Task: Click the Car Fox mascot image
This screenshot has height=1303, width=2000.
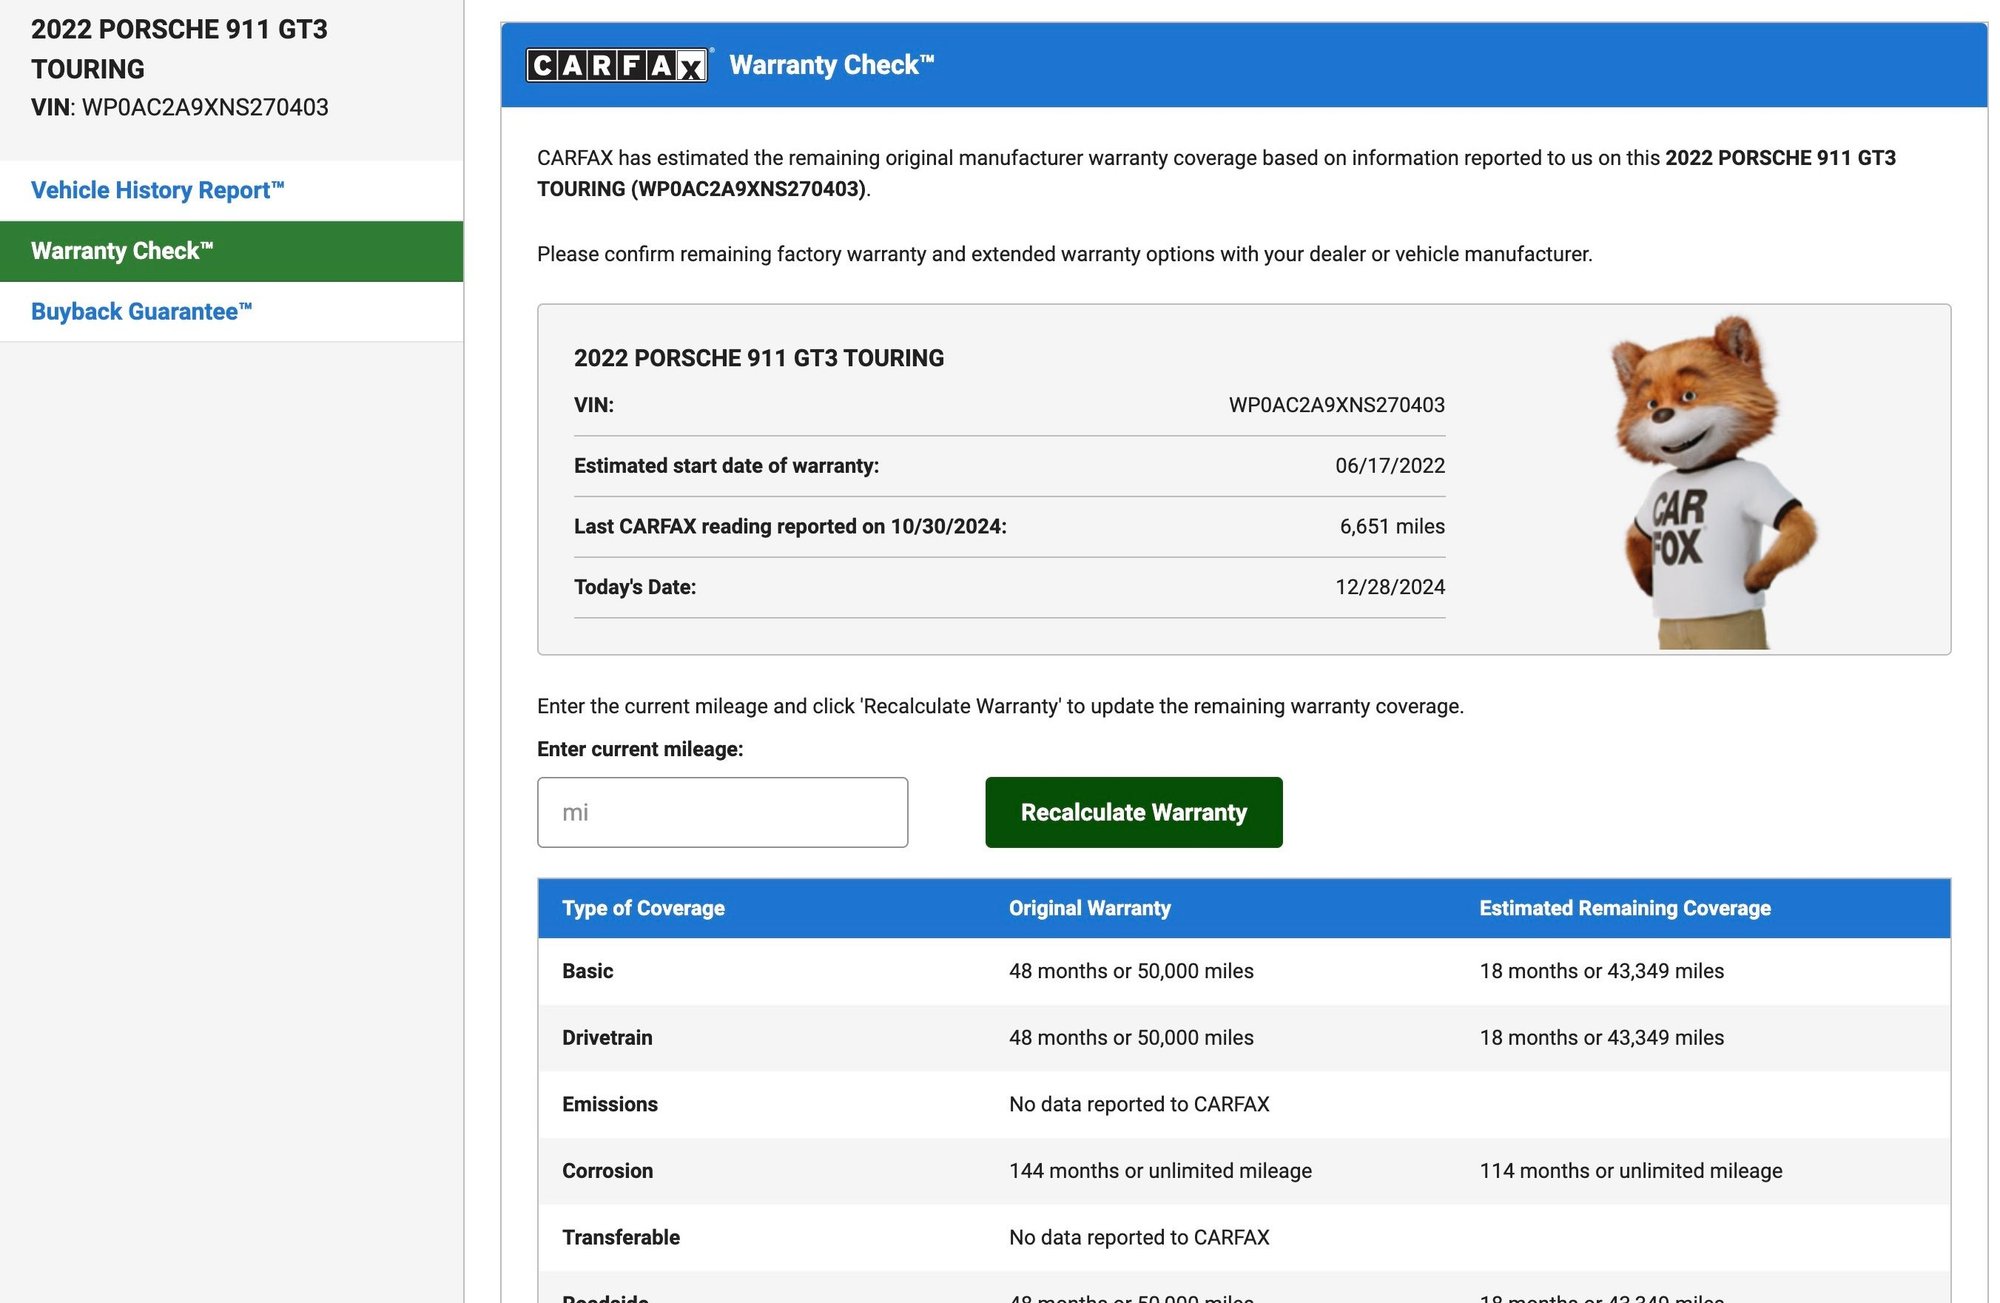Action: click(x=1714, y=482)
